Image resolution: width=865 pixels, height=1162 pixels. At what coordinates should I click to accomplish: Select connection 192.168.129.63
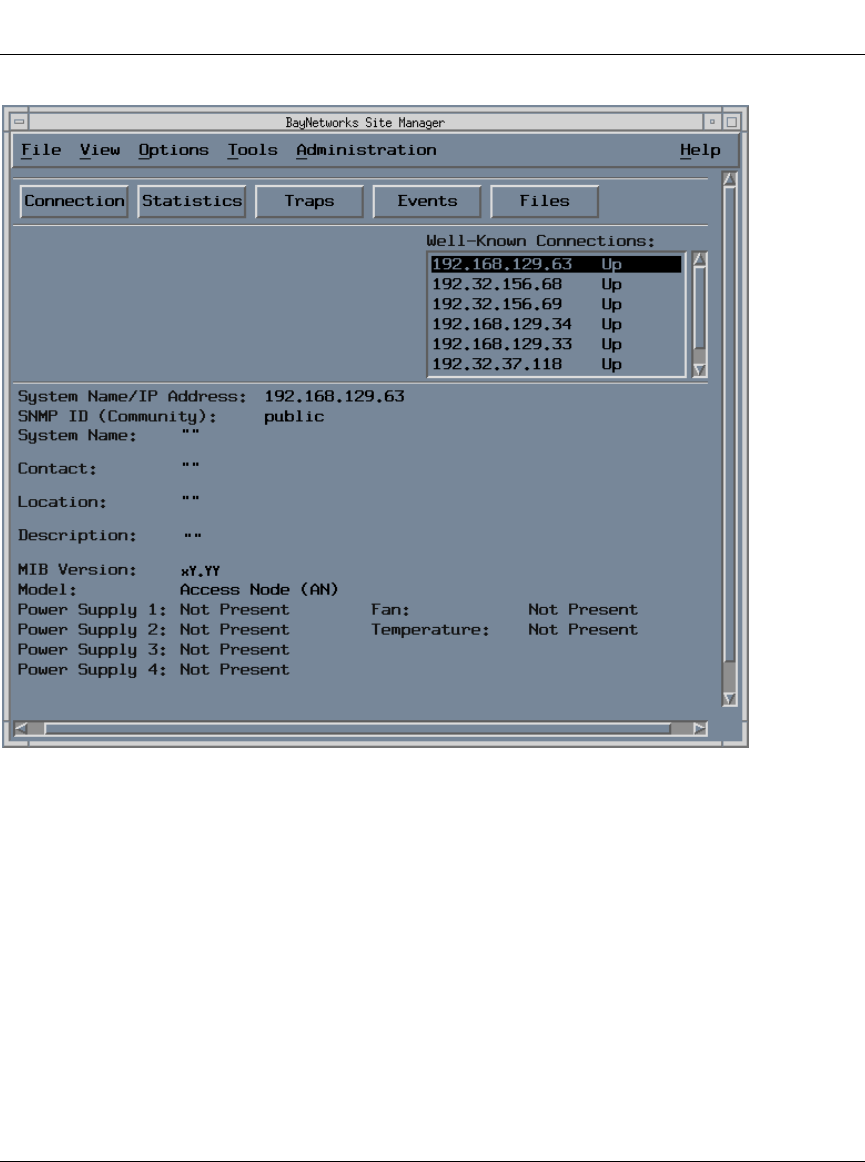point(556,265)
